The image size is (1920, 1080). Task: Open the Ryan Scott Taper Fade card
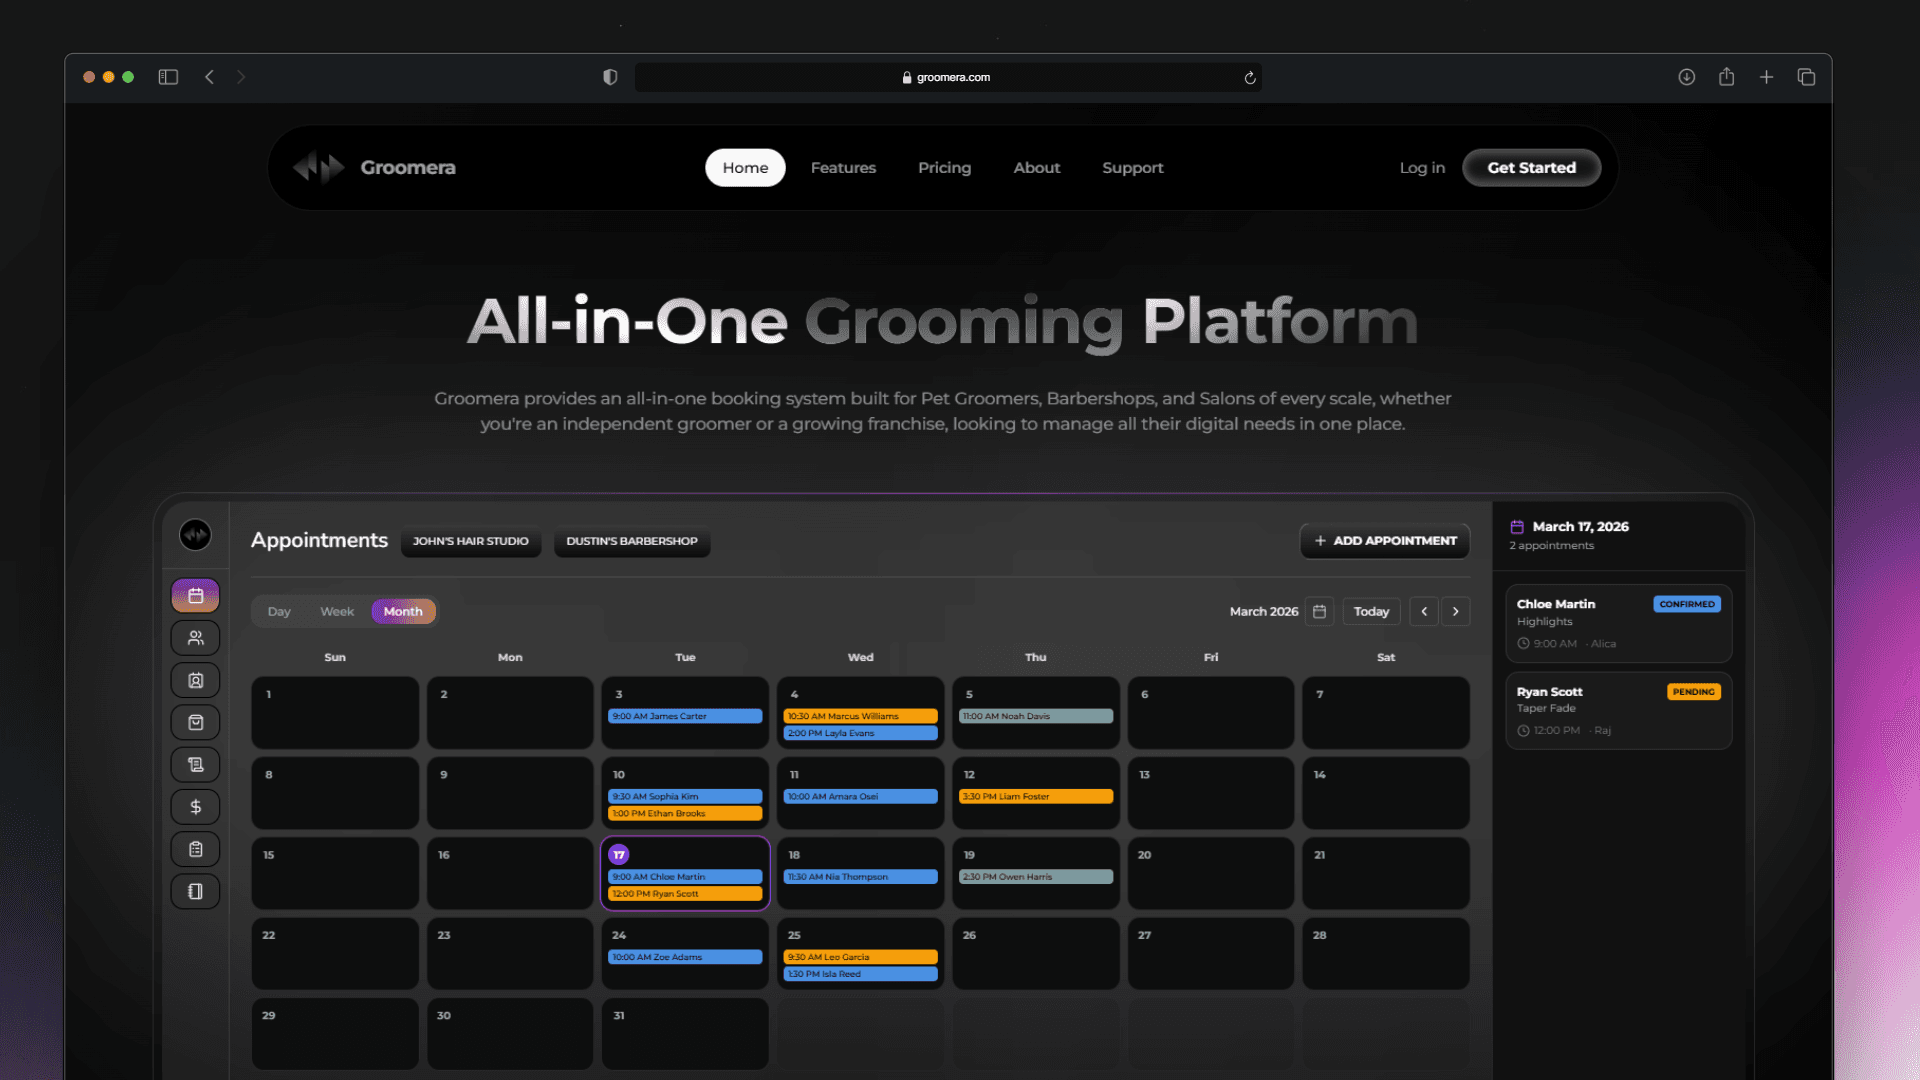(x=1618, y=710)
